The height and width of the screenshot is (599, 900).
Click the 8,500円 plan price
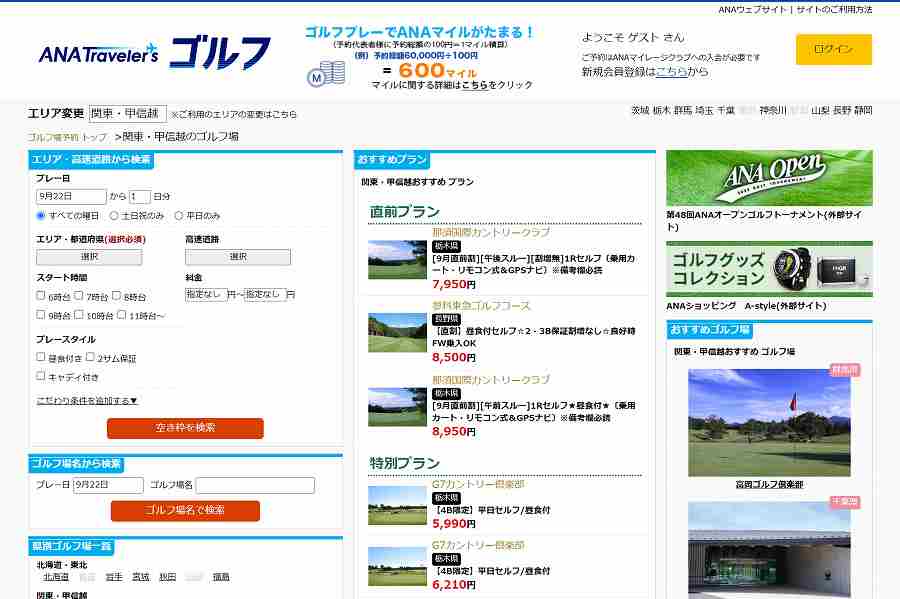click(453, 357)
